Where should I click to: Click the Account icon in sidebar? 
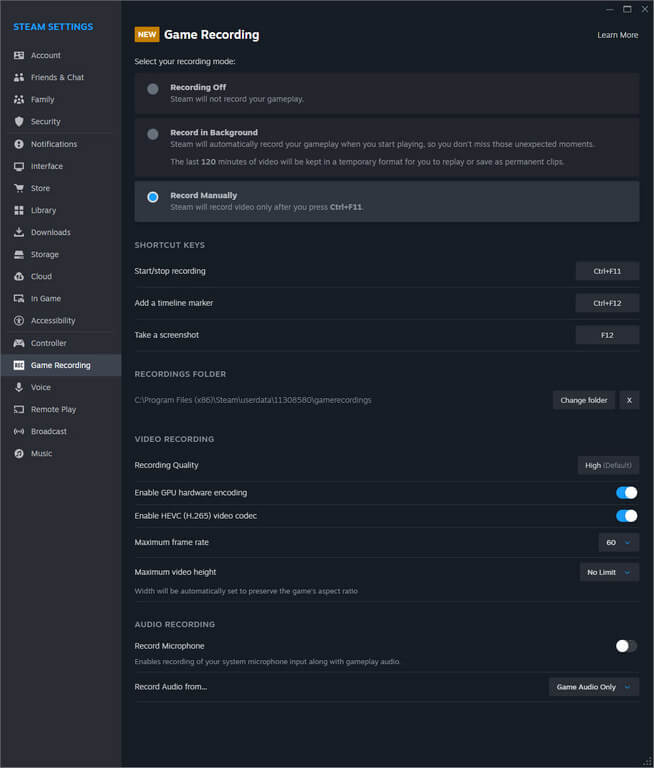(19, 56)
